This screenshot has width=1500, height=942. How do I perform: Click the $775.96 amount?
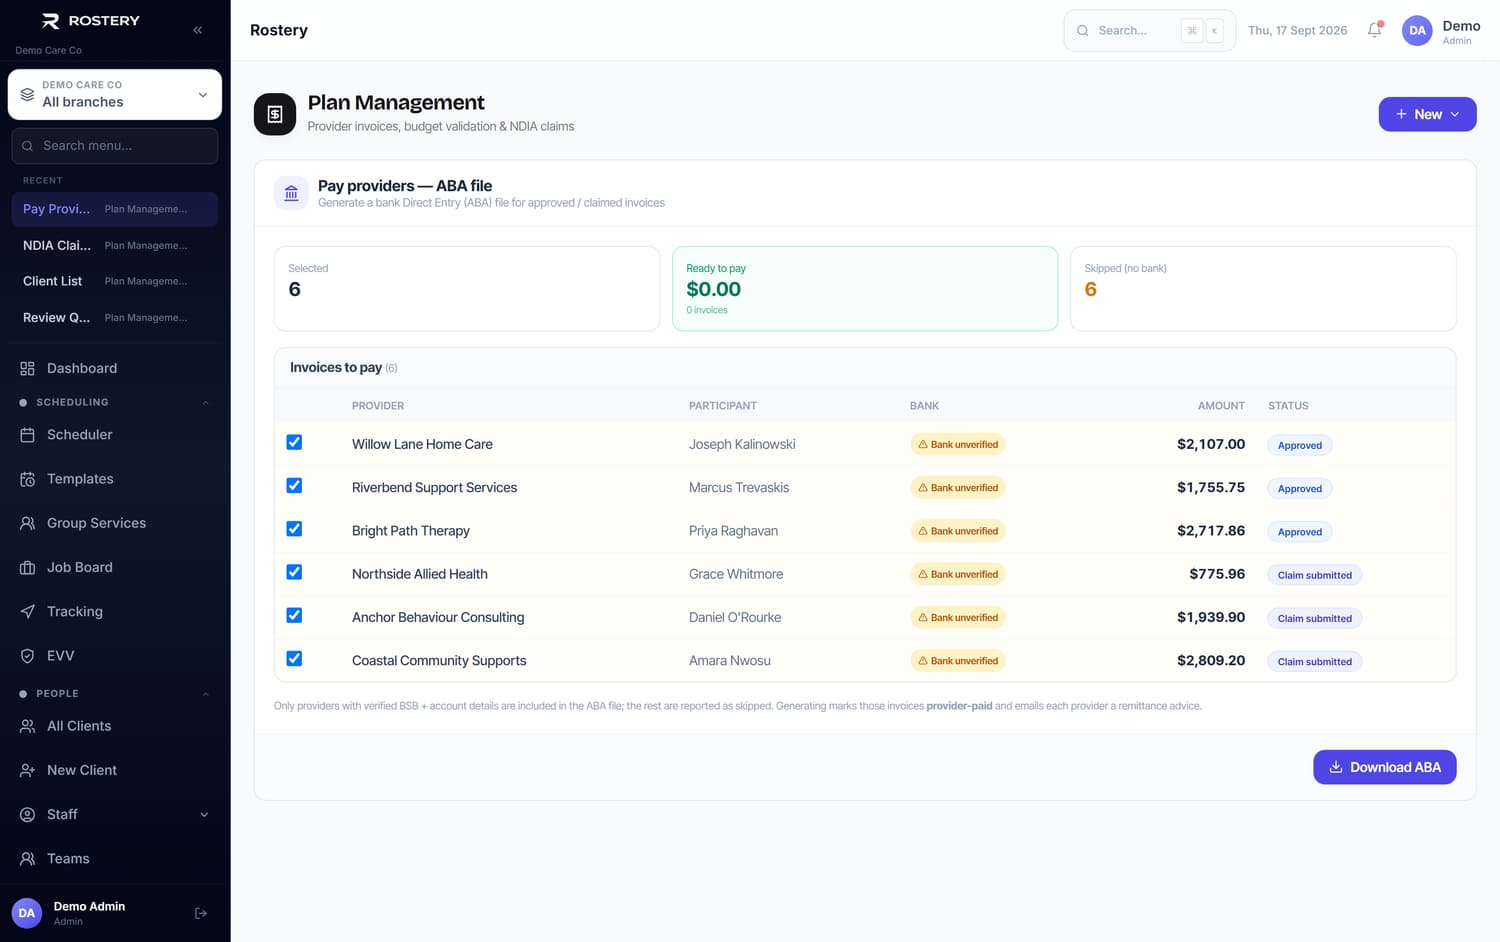[1217, 574]
